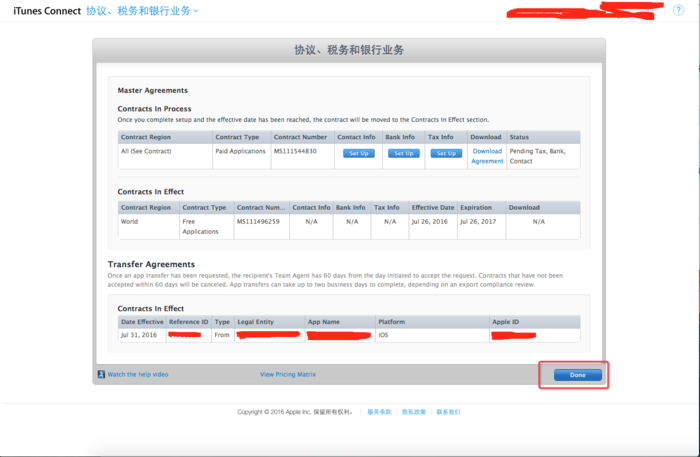700x457 pixels.
Task: Click the help question mark icon
Action: click(678, 10)
